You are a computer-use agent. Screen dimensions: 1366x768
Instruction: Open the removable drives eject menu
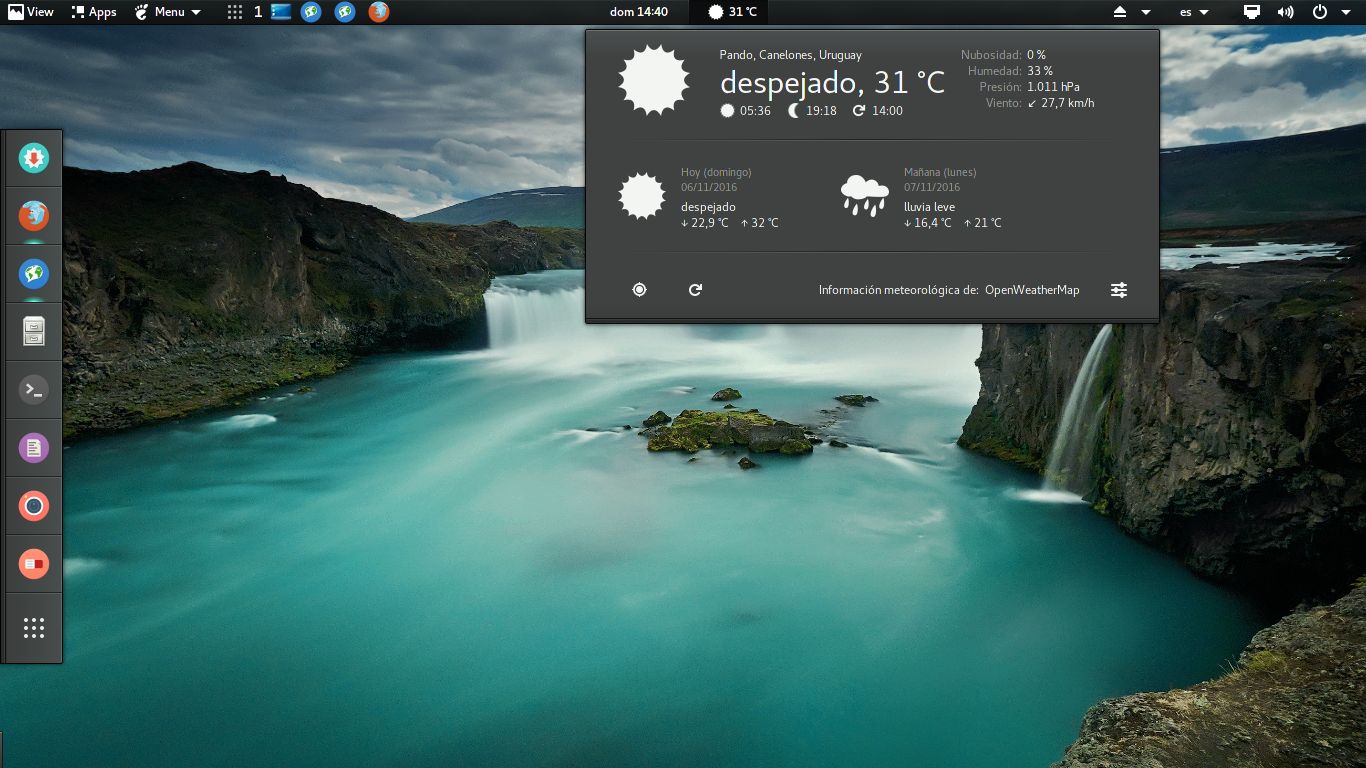1132,12
